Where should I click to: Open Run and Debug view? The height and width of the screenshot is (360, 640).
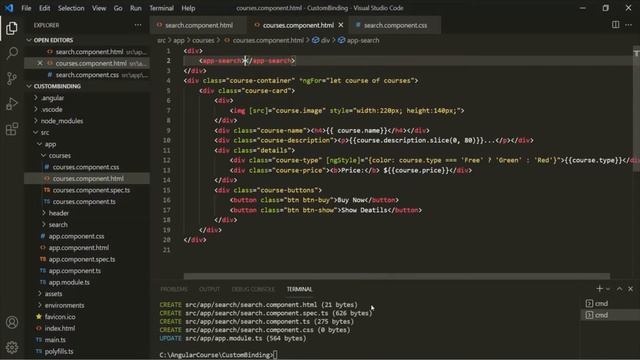[12, 104]
